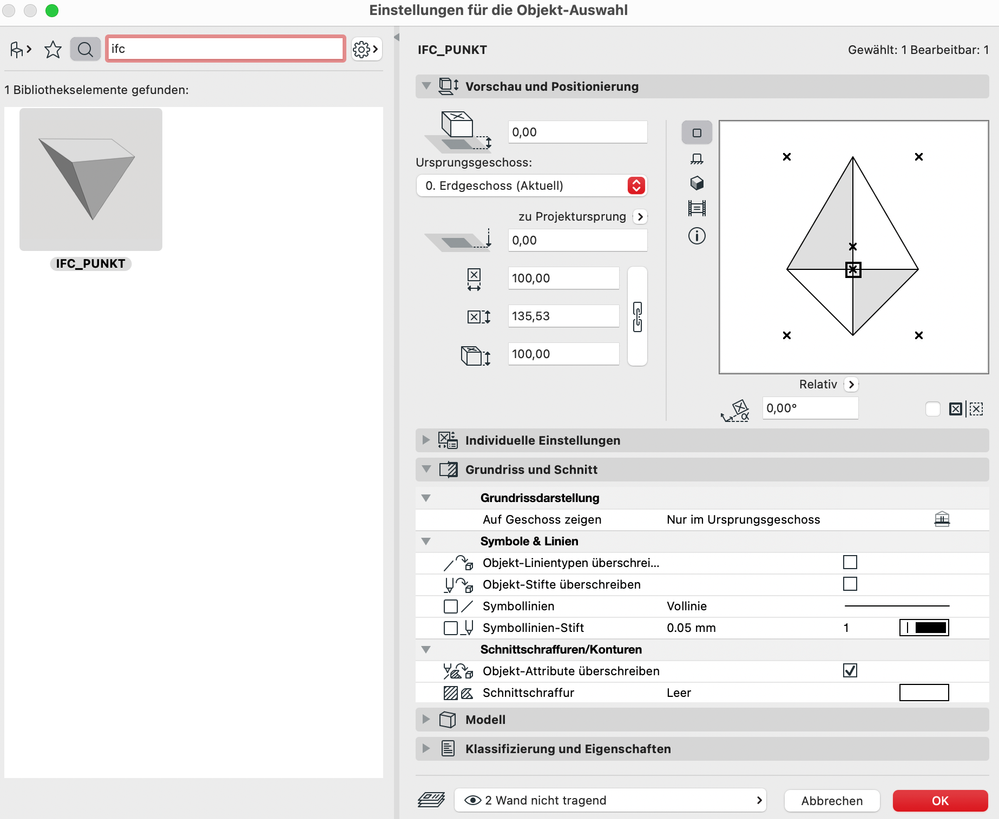Enable Objekt-Stifte überschreiben checkbox
Screen dimensions: 999x819
[x=851, y=584]
